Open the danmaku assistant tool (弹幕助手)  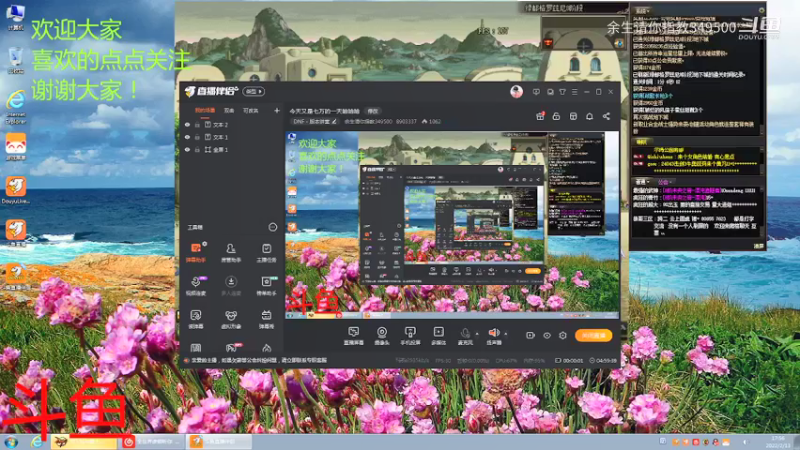click(196, 253)
